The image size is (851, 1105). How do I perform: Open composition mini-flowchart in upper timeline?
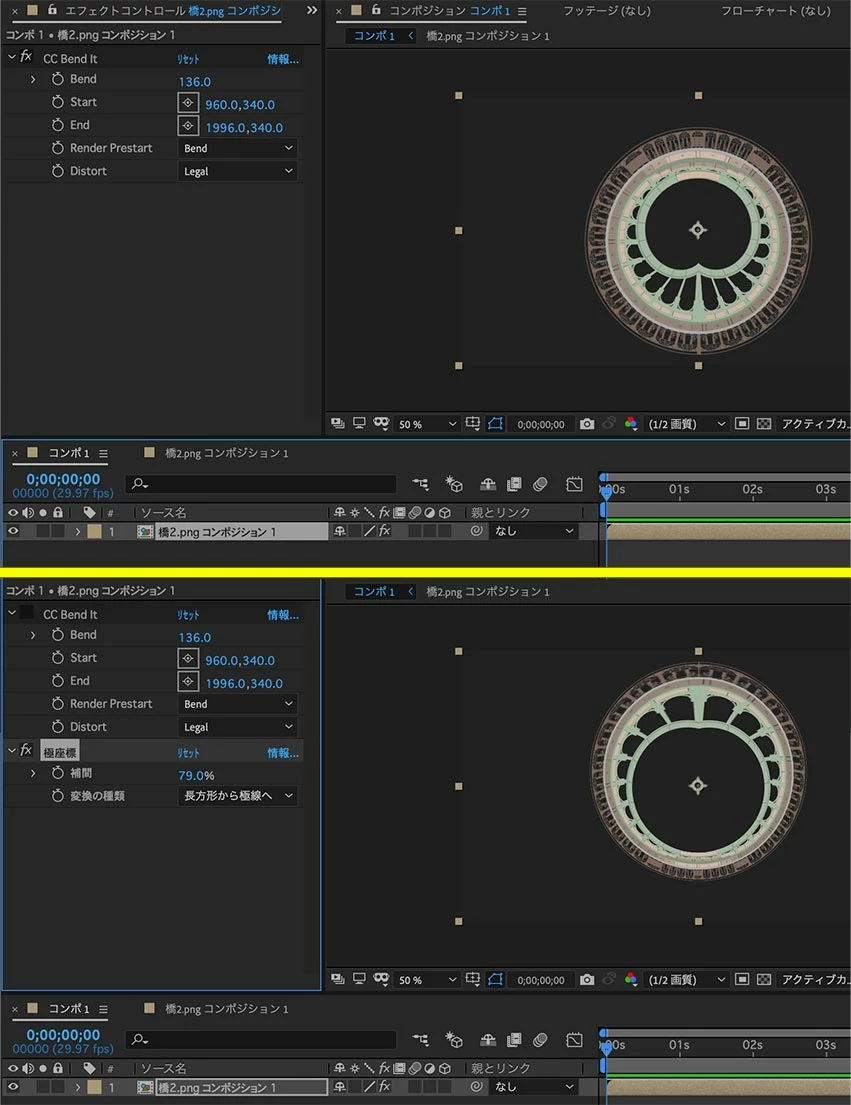tap(421, 484)
